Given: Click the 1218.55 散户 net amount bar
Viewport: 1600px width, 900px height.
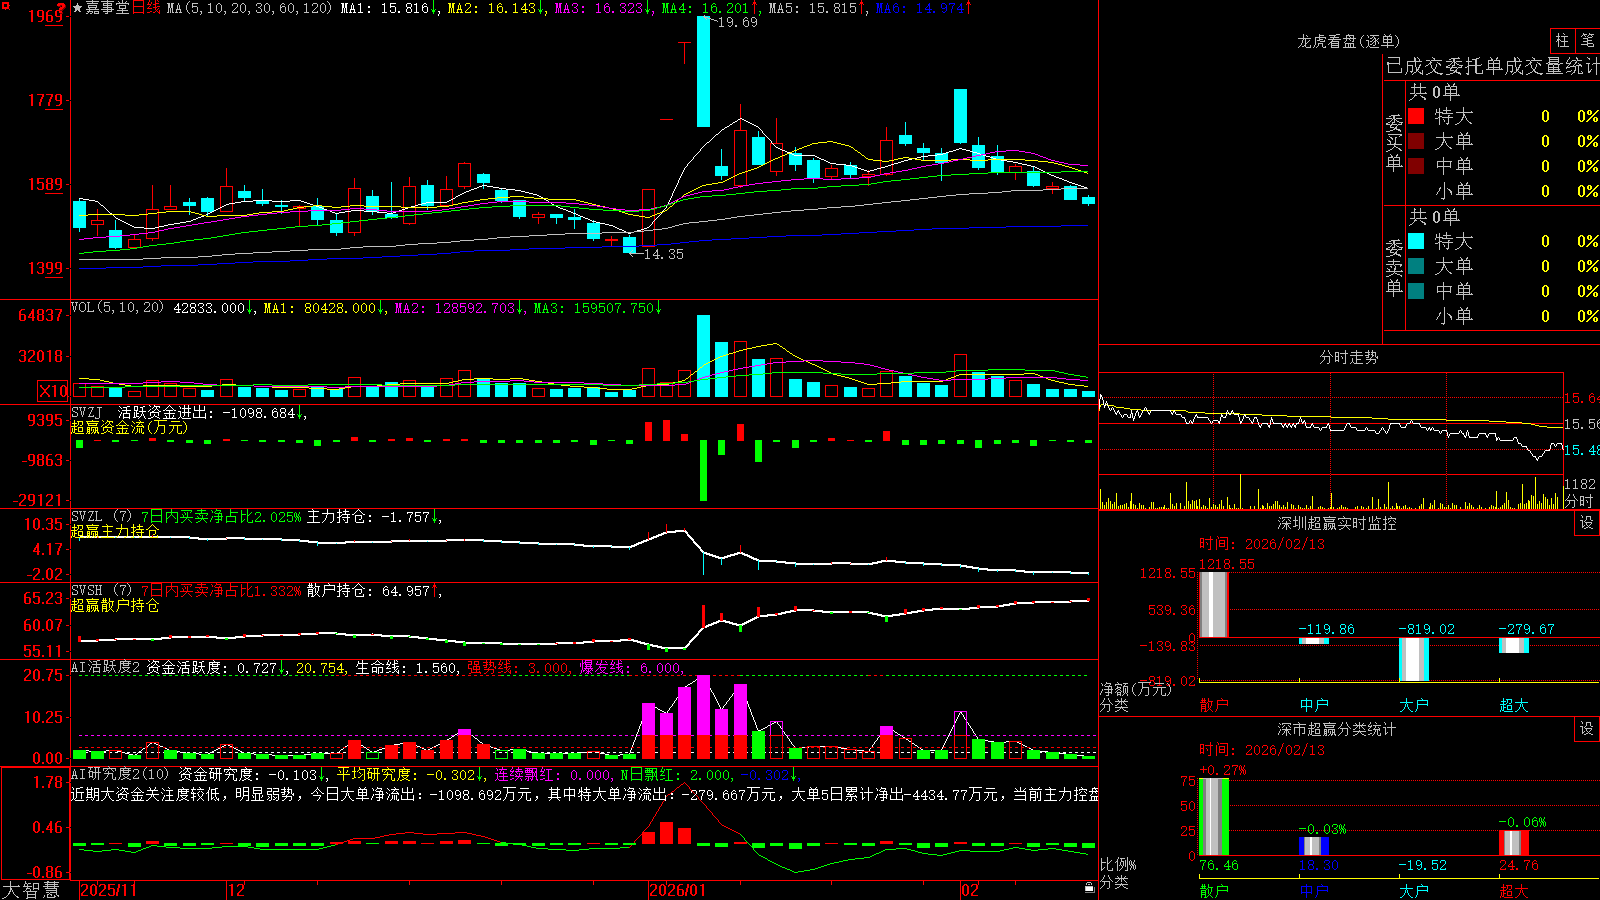Looking at the screenshot, I should pos(1214,604).
